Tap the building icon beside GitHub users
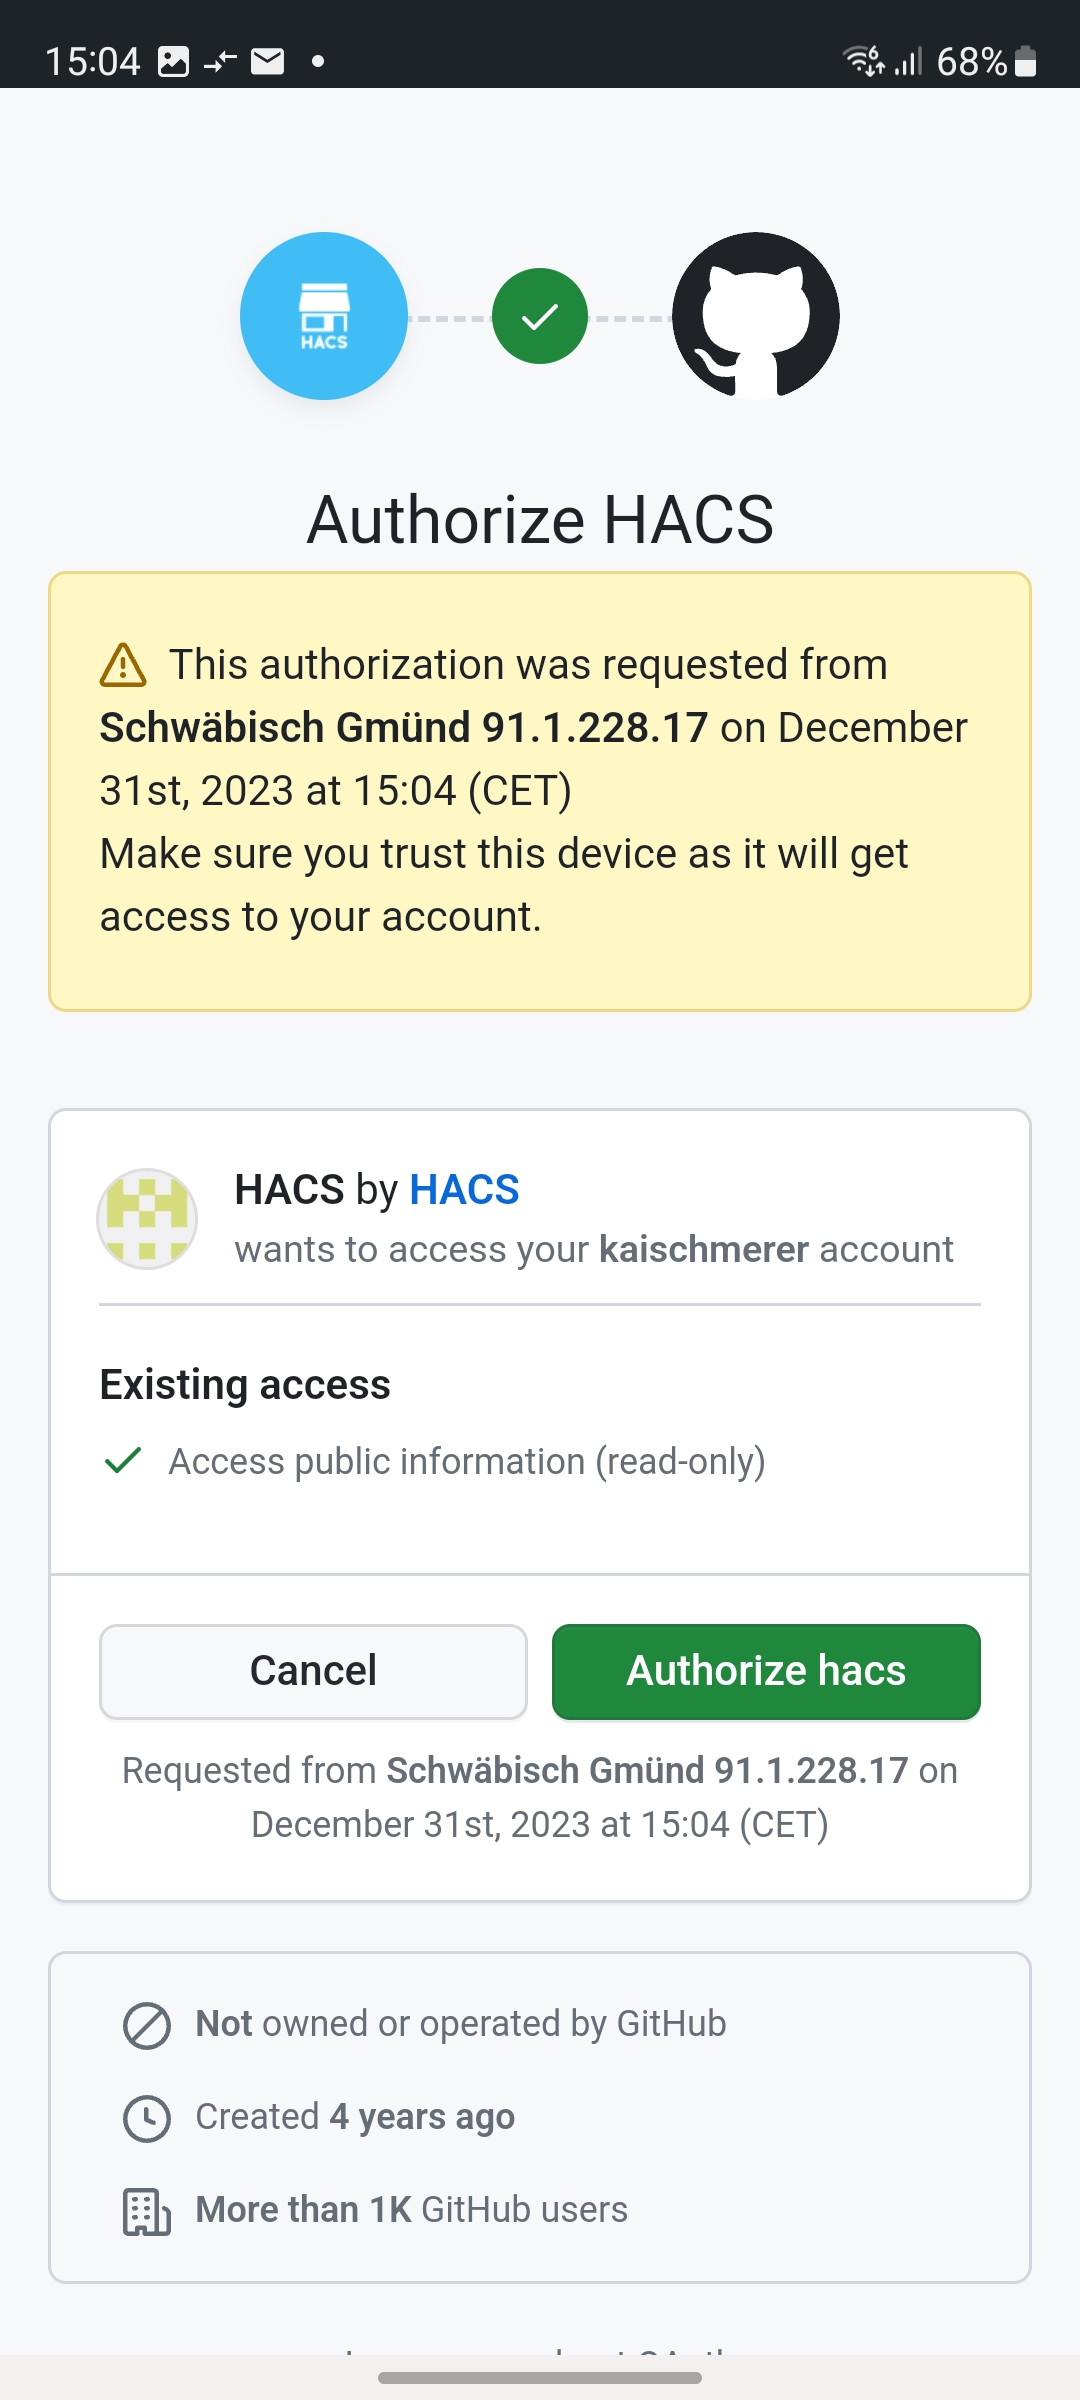 coord(147,2211)
